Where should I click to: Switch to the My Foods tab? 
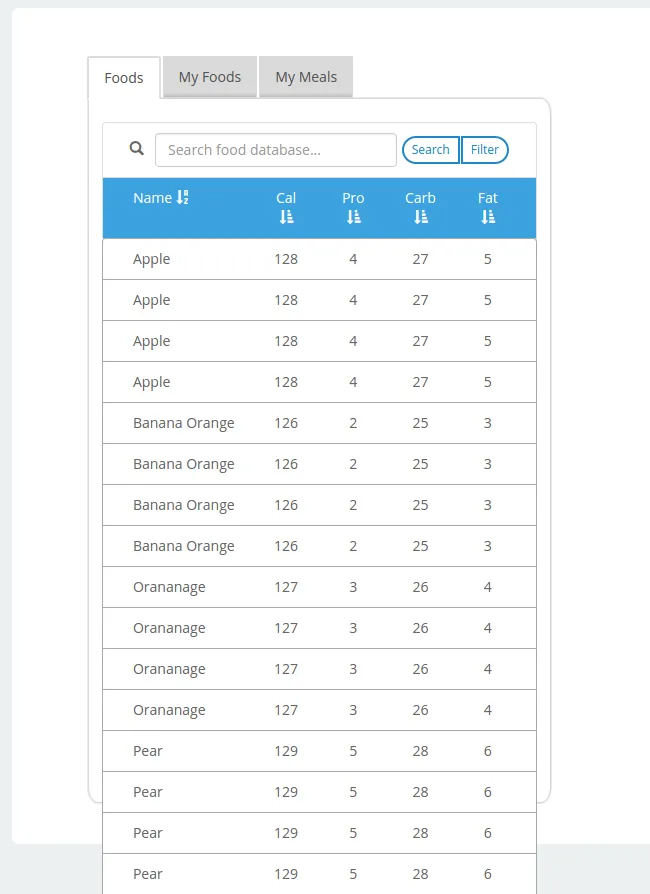[x=210, y=77]
